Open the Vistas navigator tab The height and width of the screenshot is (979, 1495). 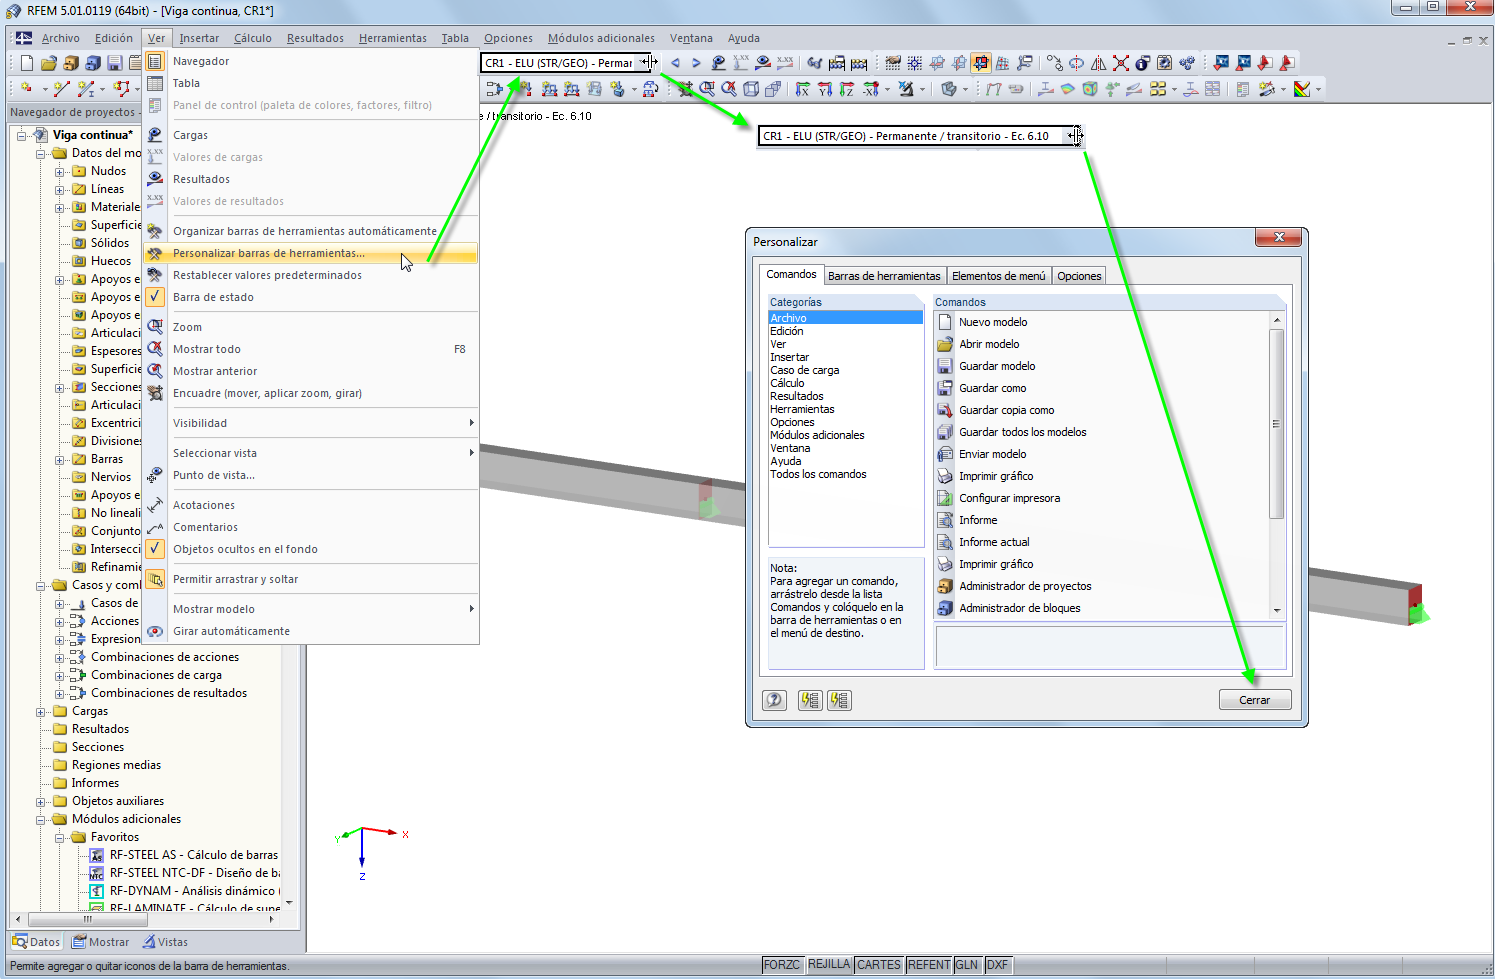pyautogui.click(x=165, y=942)
